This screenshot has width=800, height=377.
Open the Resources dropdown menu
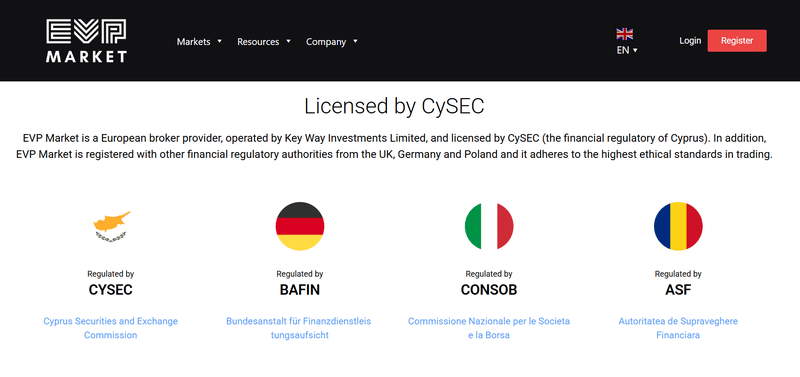(x=264, y=42)
